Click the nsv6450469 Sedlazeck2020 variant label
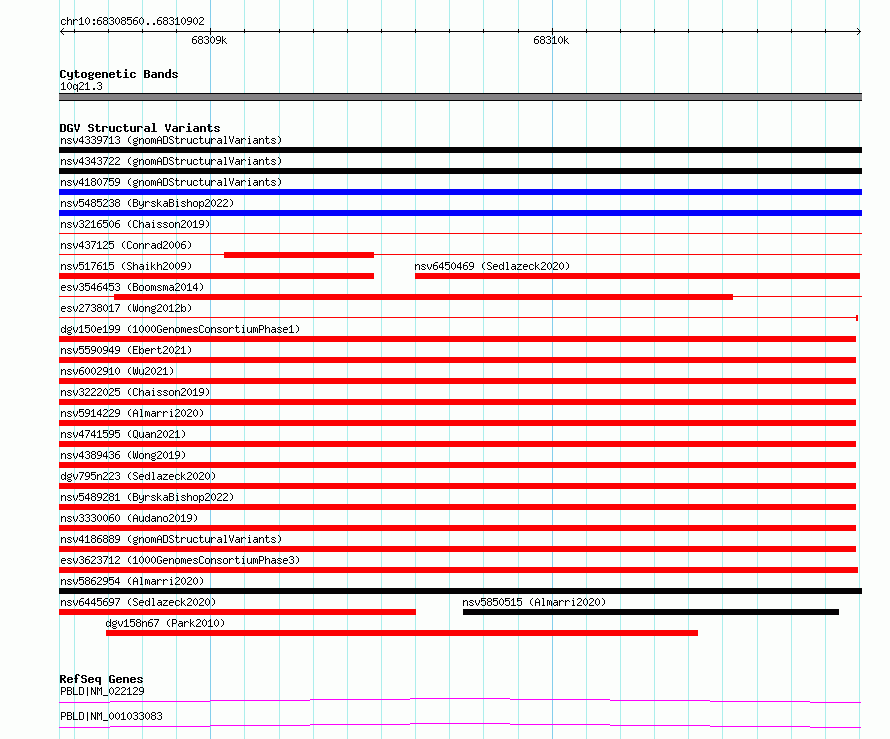The width and height of the screenshot is (890, 739). (492, 266)
